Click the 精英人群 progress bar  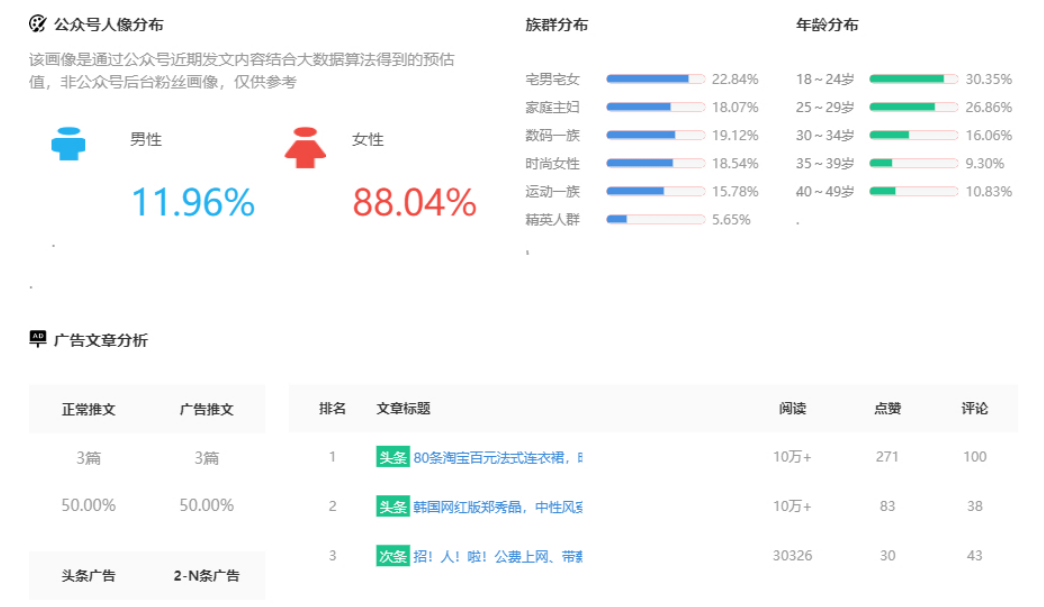click(x=655, y=219)
